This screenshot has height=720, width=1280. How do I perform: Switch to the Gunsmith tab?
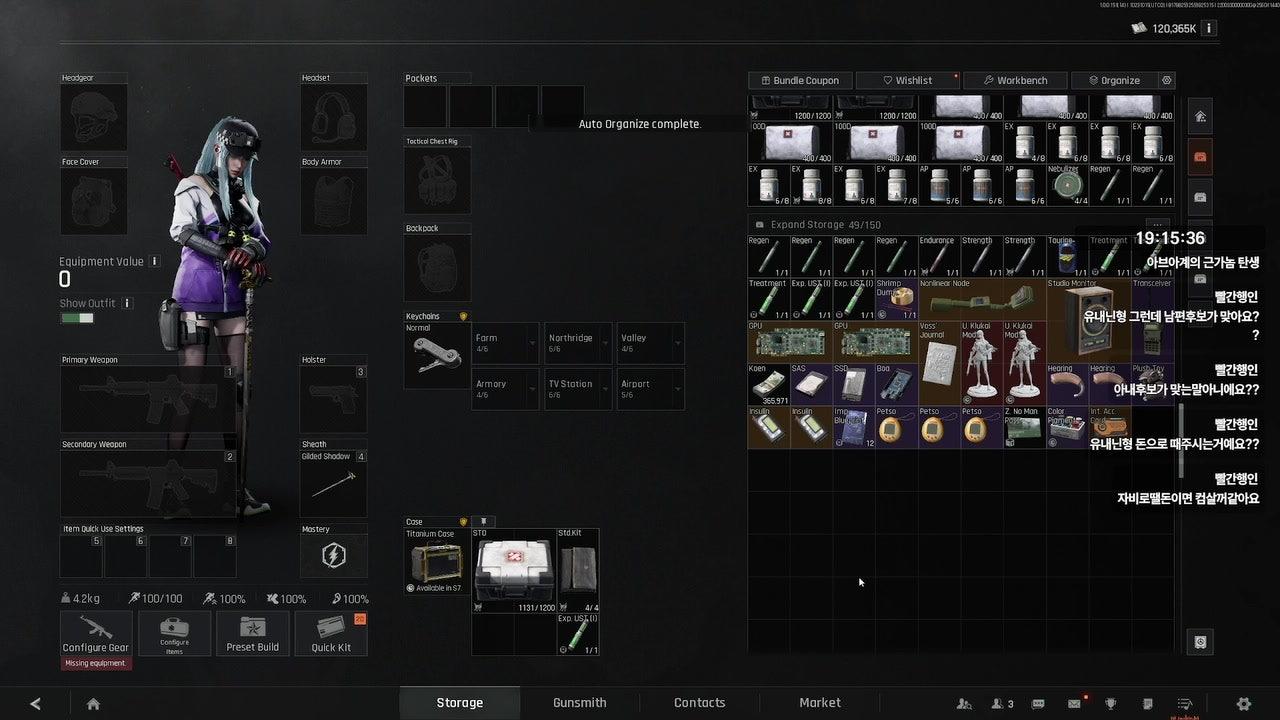[x=580, y=702]
